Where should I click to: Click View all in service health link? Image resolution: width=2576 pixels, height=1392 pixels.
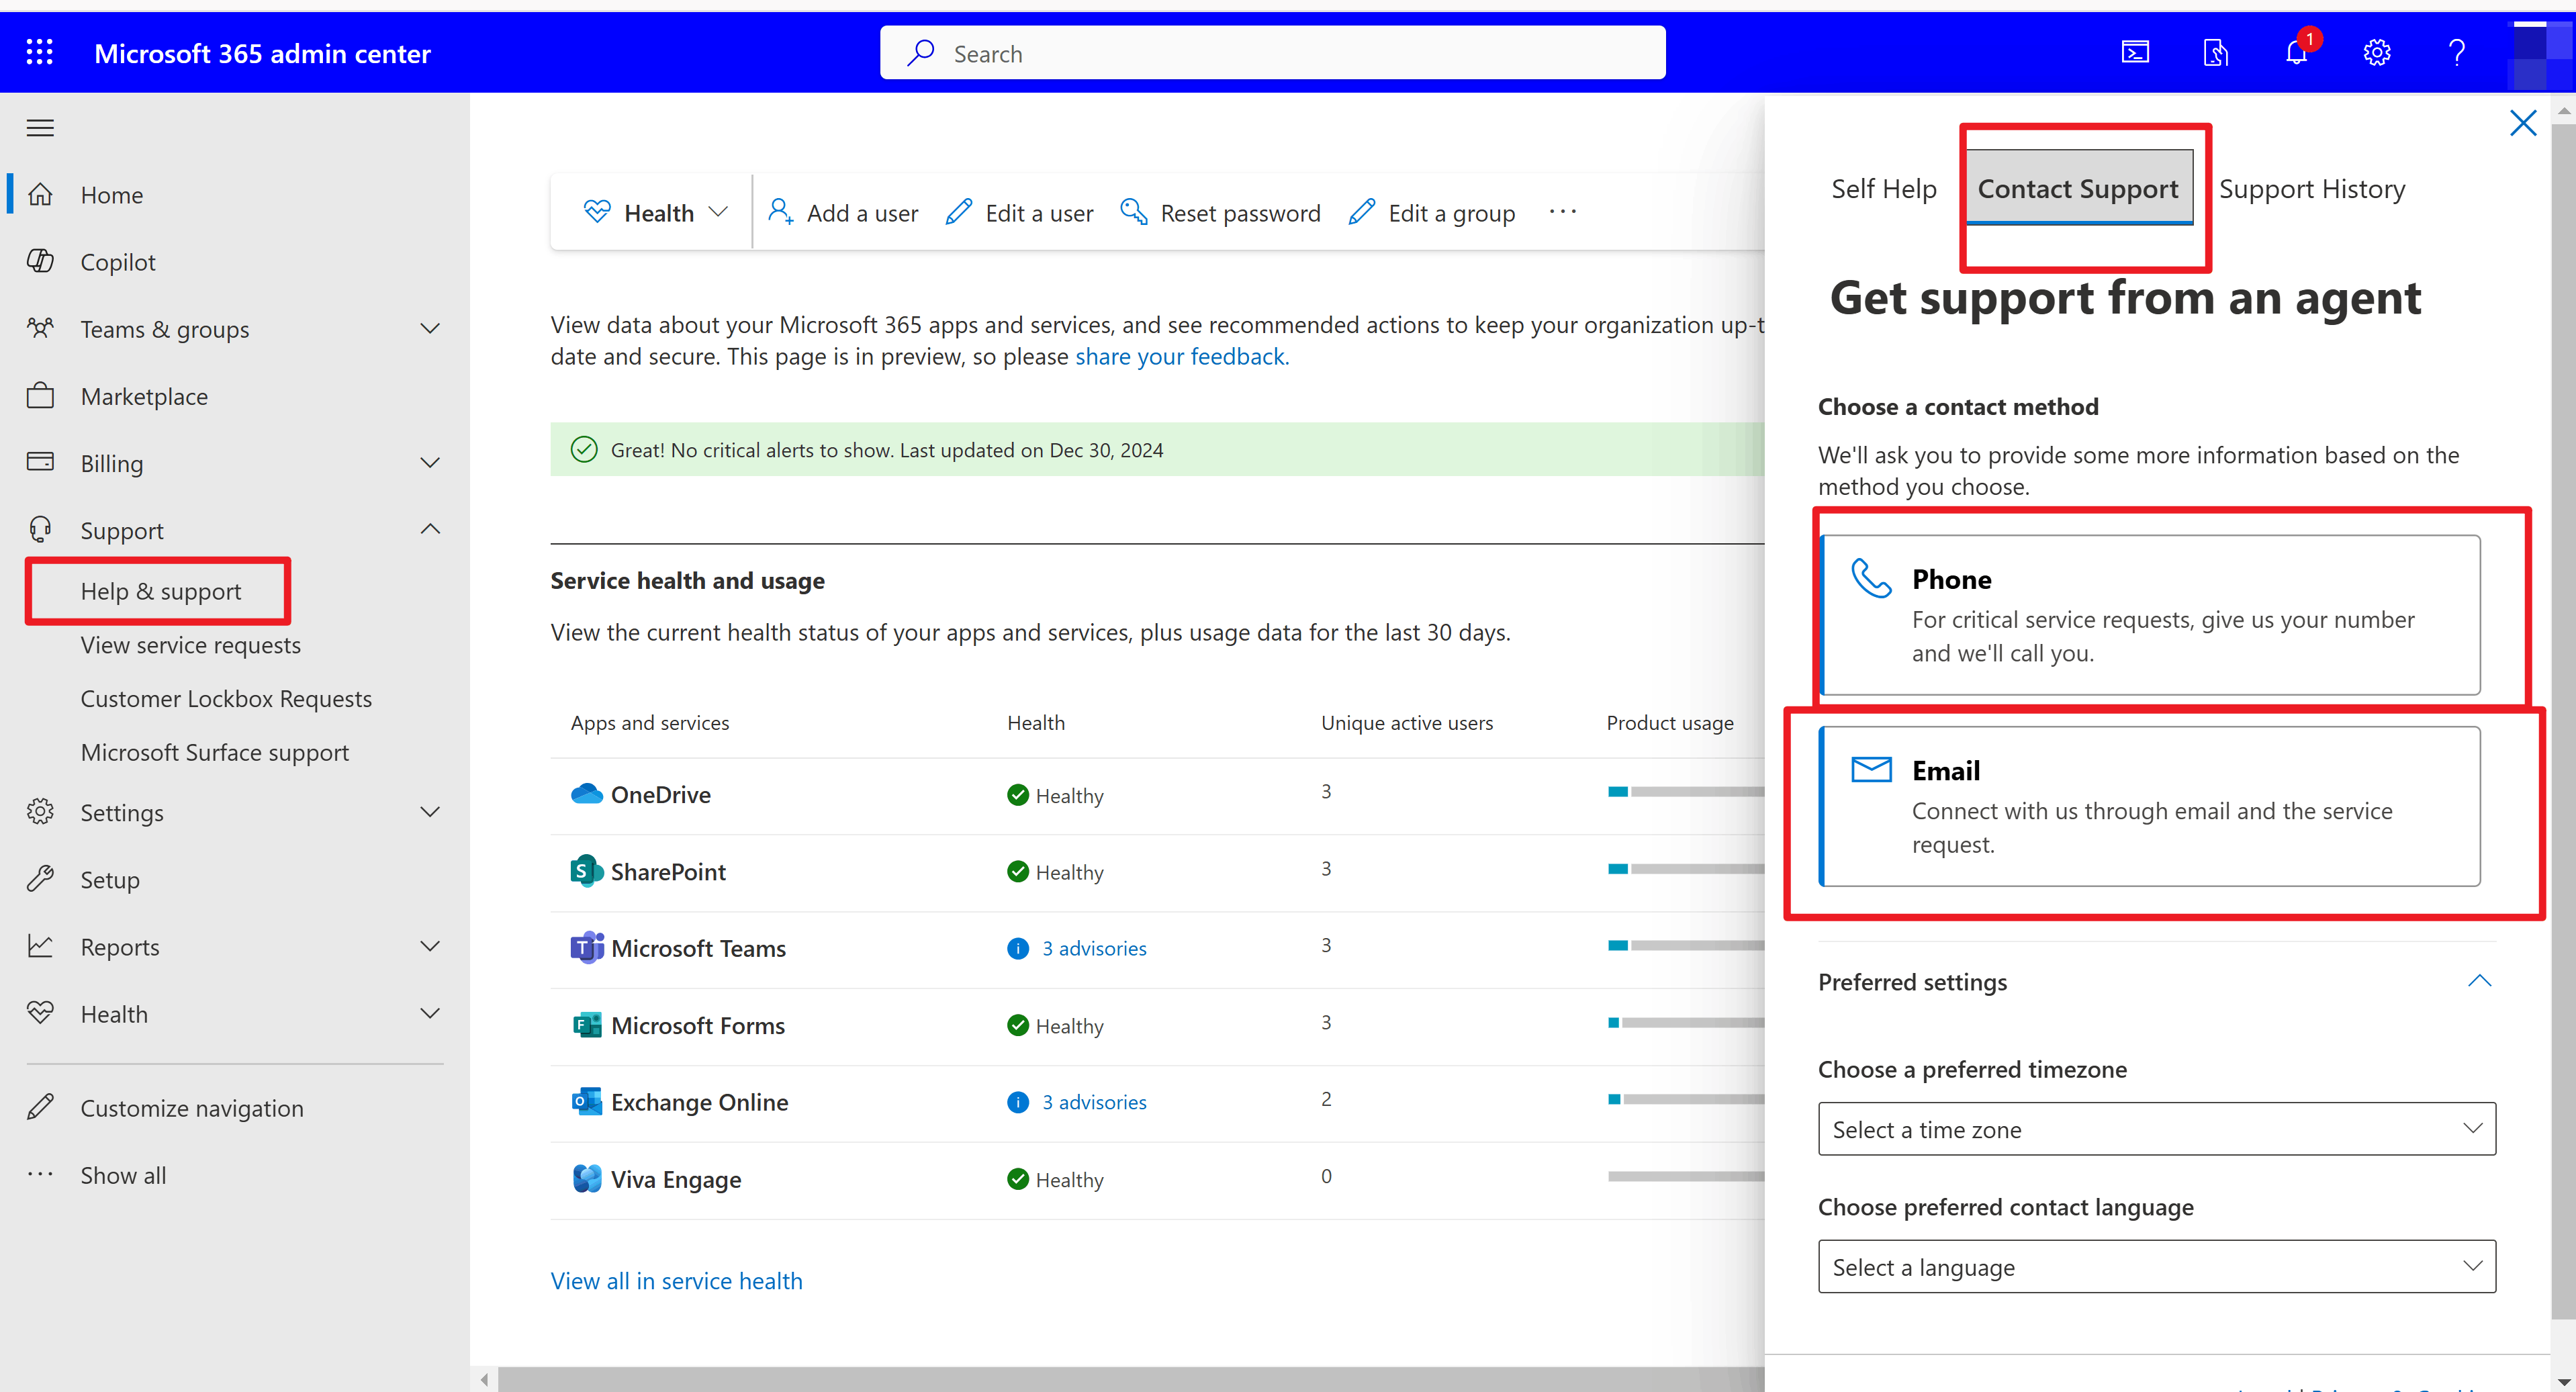click(x=676, y=1281)
